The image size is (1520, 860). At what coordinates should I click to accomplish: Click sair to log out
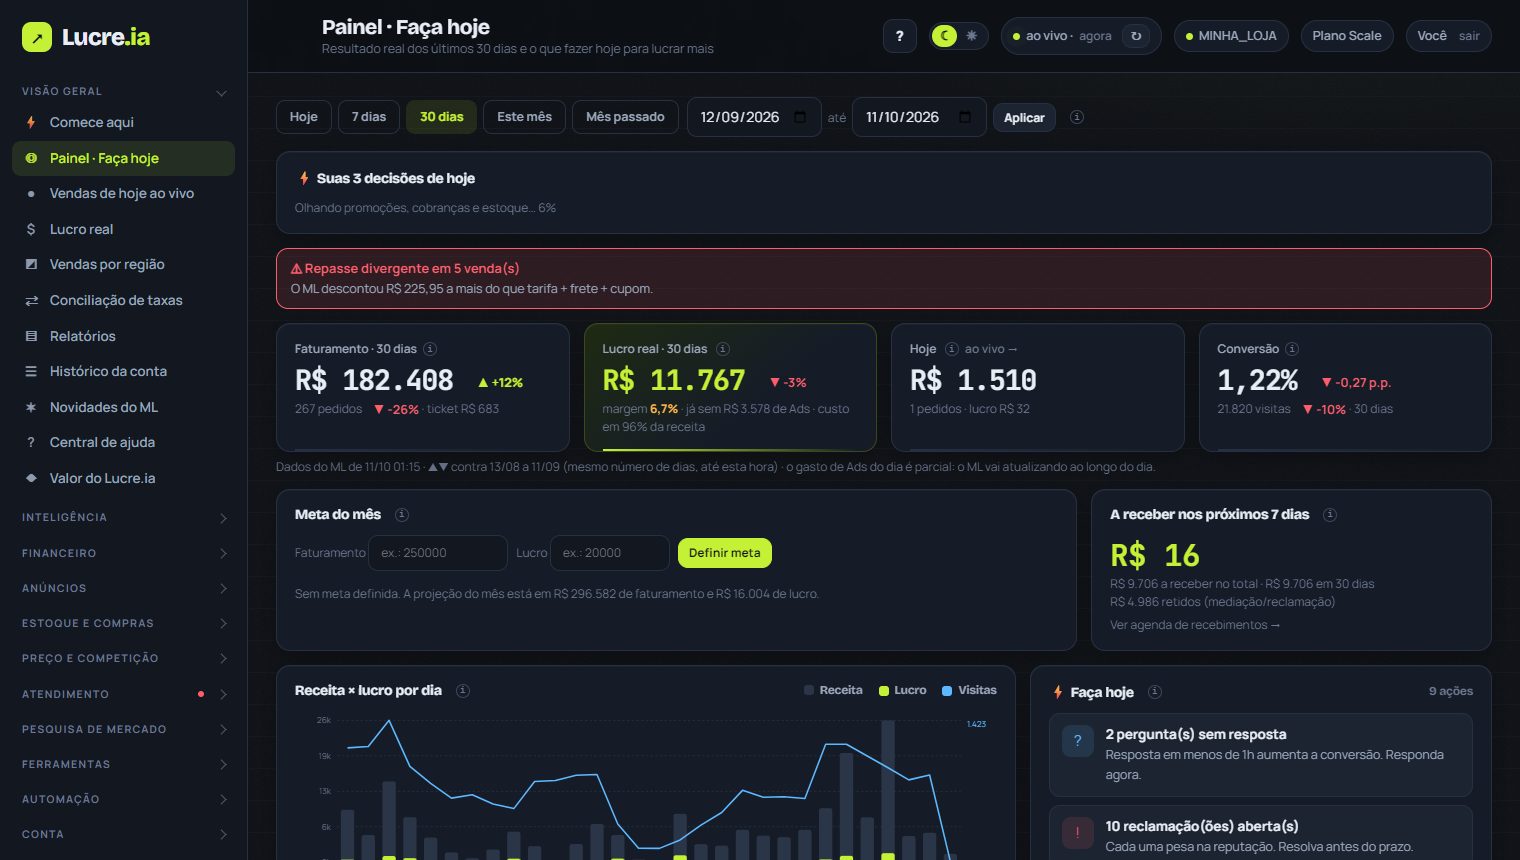pyautogui.click(x=1469, y=36)
